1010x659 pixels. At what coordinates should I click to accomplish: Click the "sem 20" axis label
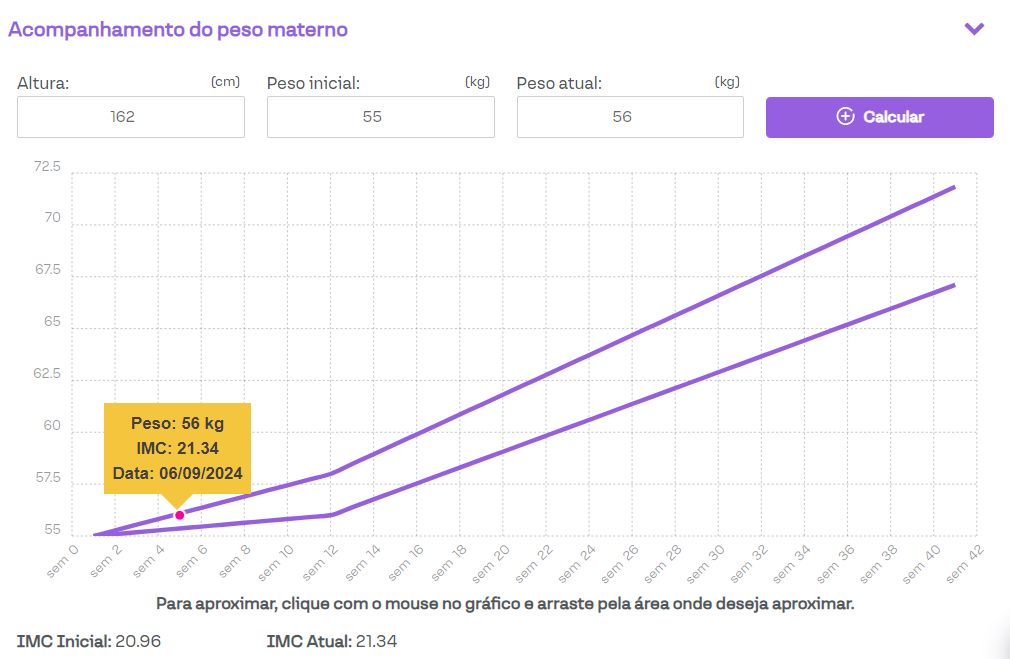[489, 564]
